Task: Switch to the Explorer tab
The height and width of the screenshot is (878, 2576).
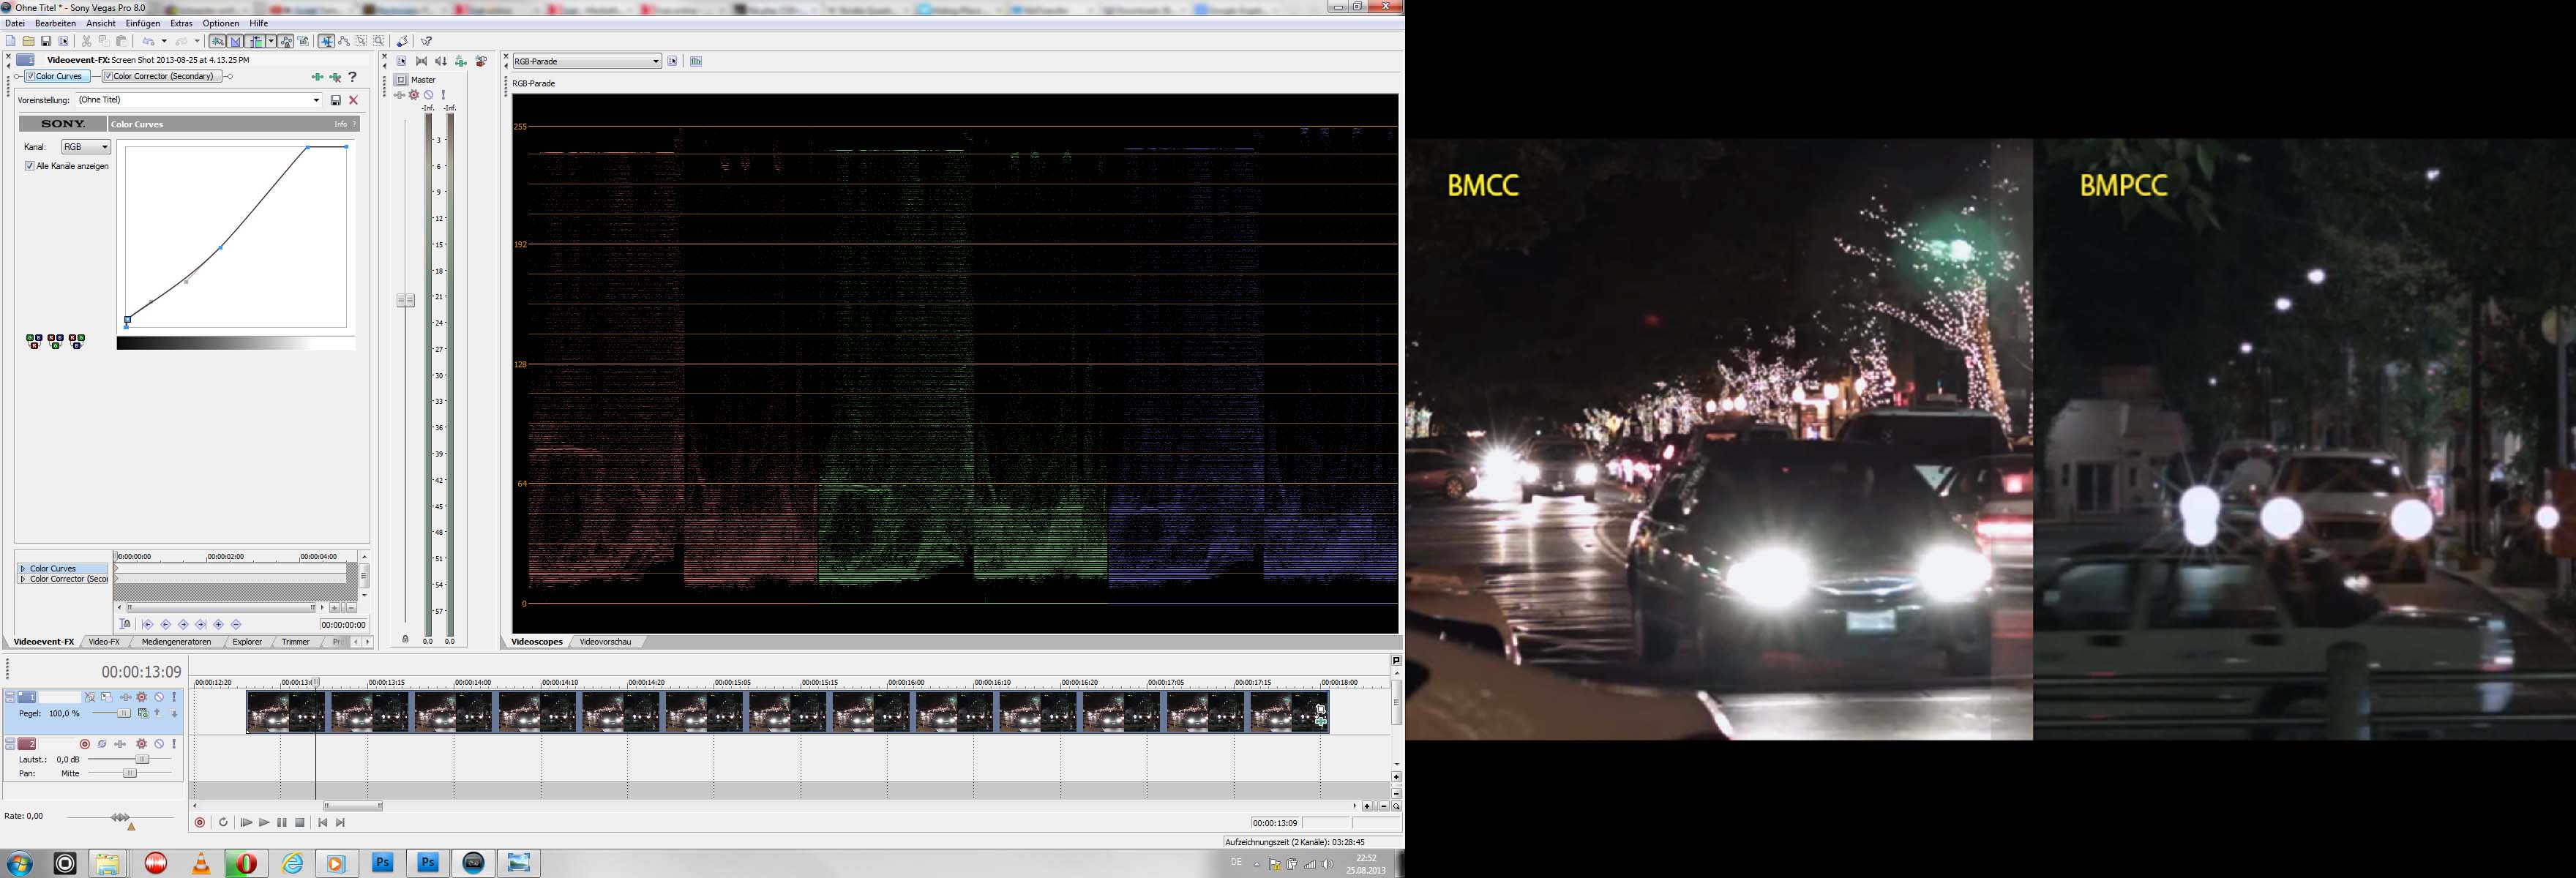Action: tap(247, 642)
